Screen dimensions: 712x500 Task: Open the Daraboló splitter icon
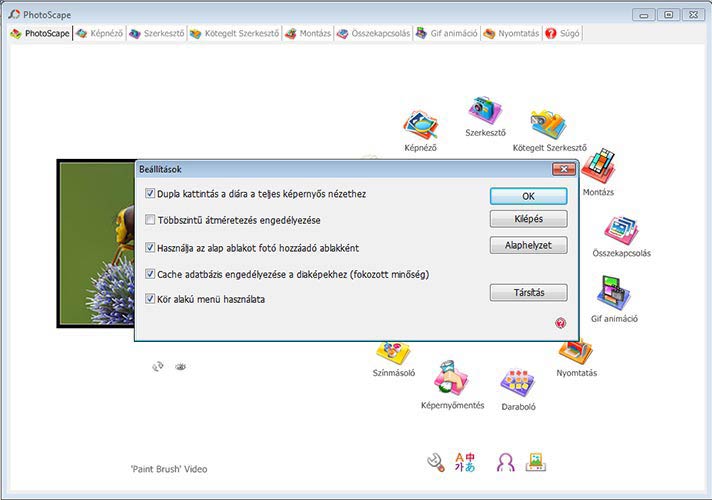pyautogui.click(x=517, y=385)
